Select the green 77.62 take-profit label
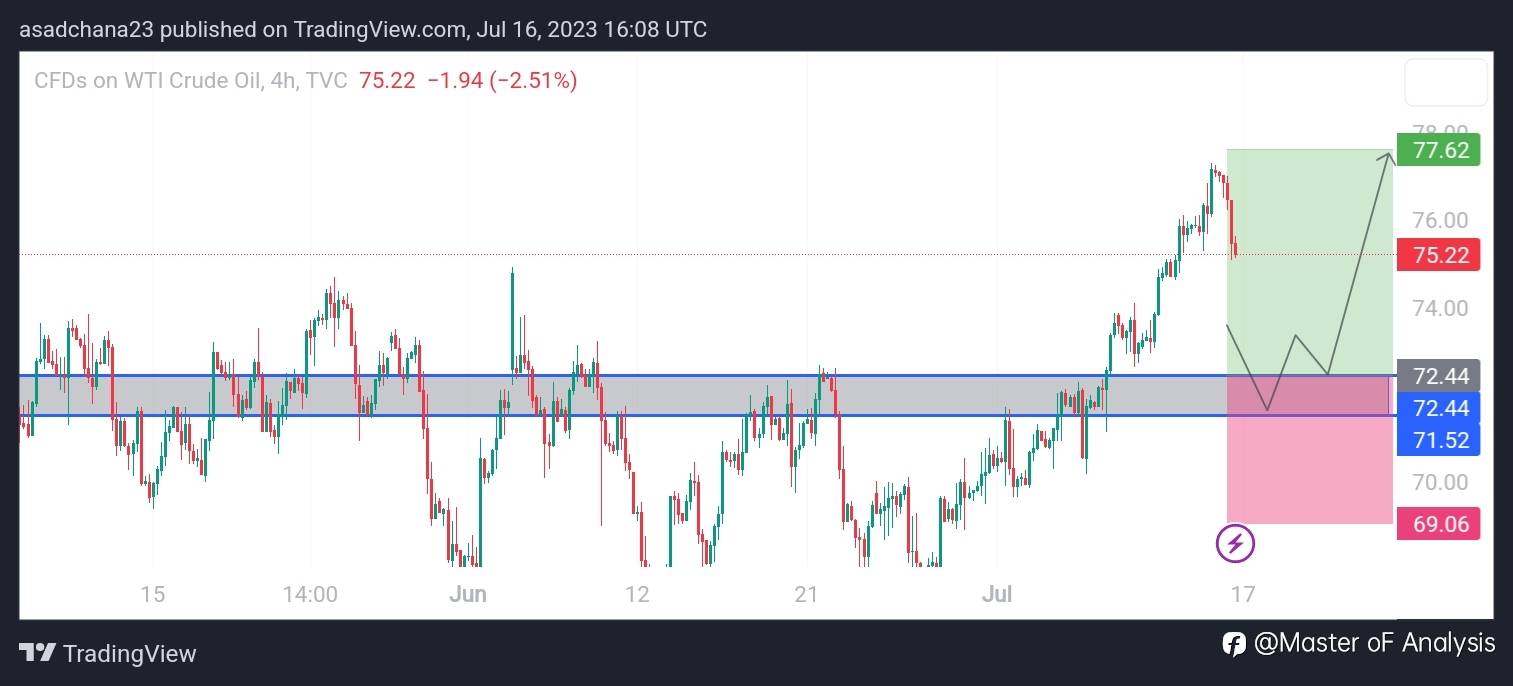Image resolution: width=1513 pixels, height=686 pixels. pos(1438,150)
